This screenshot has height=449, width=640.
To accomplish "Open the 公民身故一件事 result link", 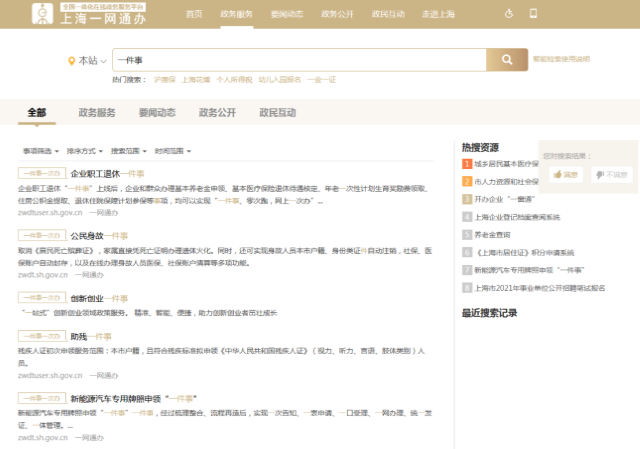I will pos(100,236).
